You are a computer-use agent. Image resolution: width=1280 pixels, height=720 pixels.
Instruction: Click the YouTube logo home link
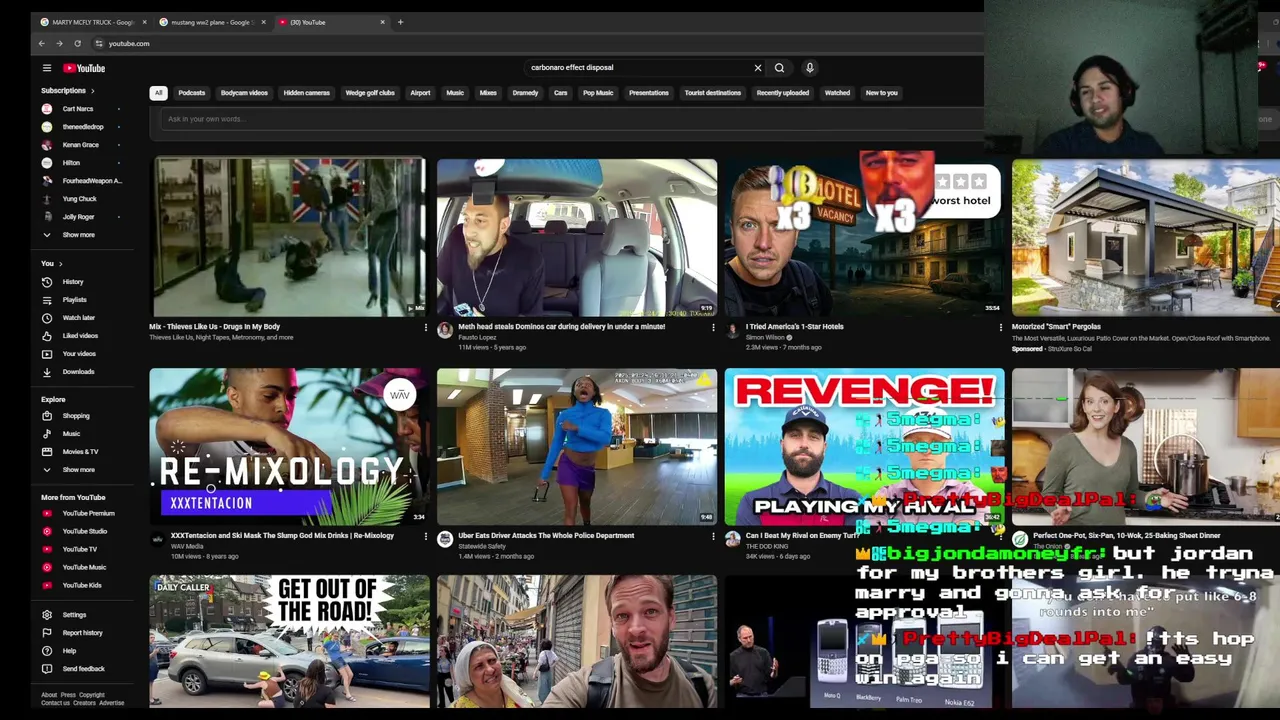pos(84,68)
